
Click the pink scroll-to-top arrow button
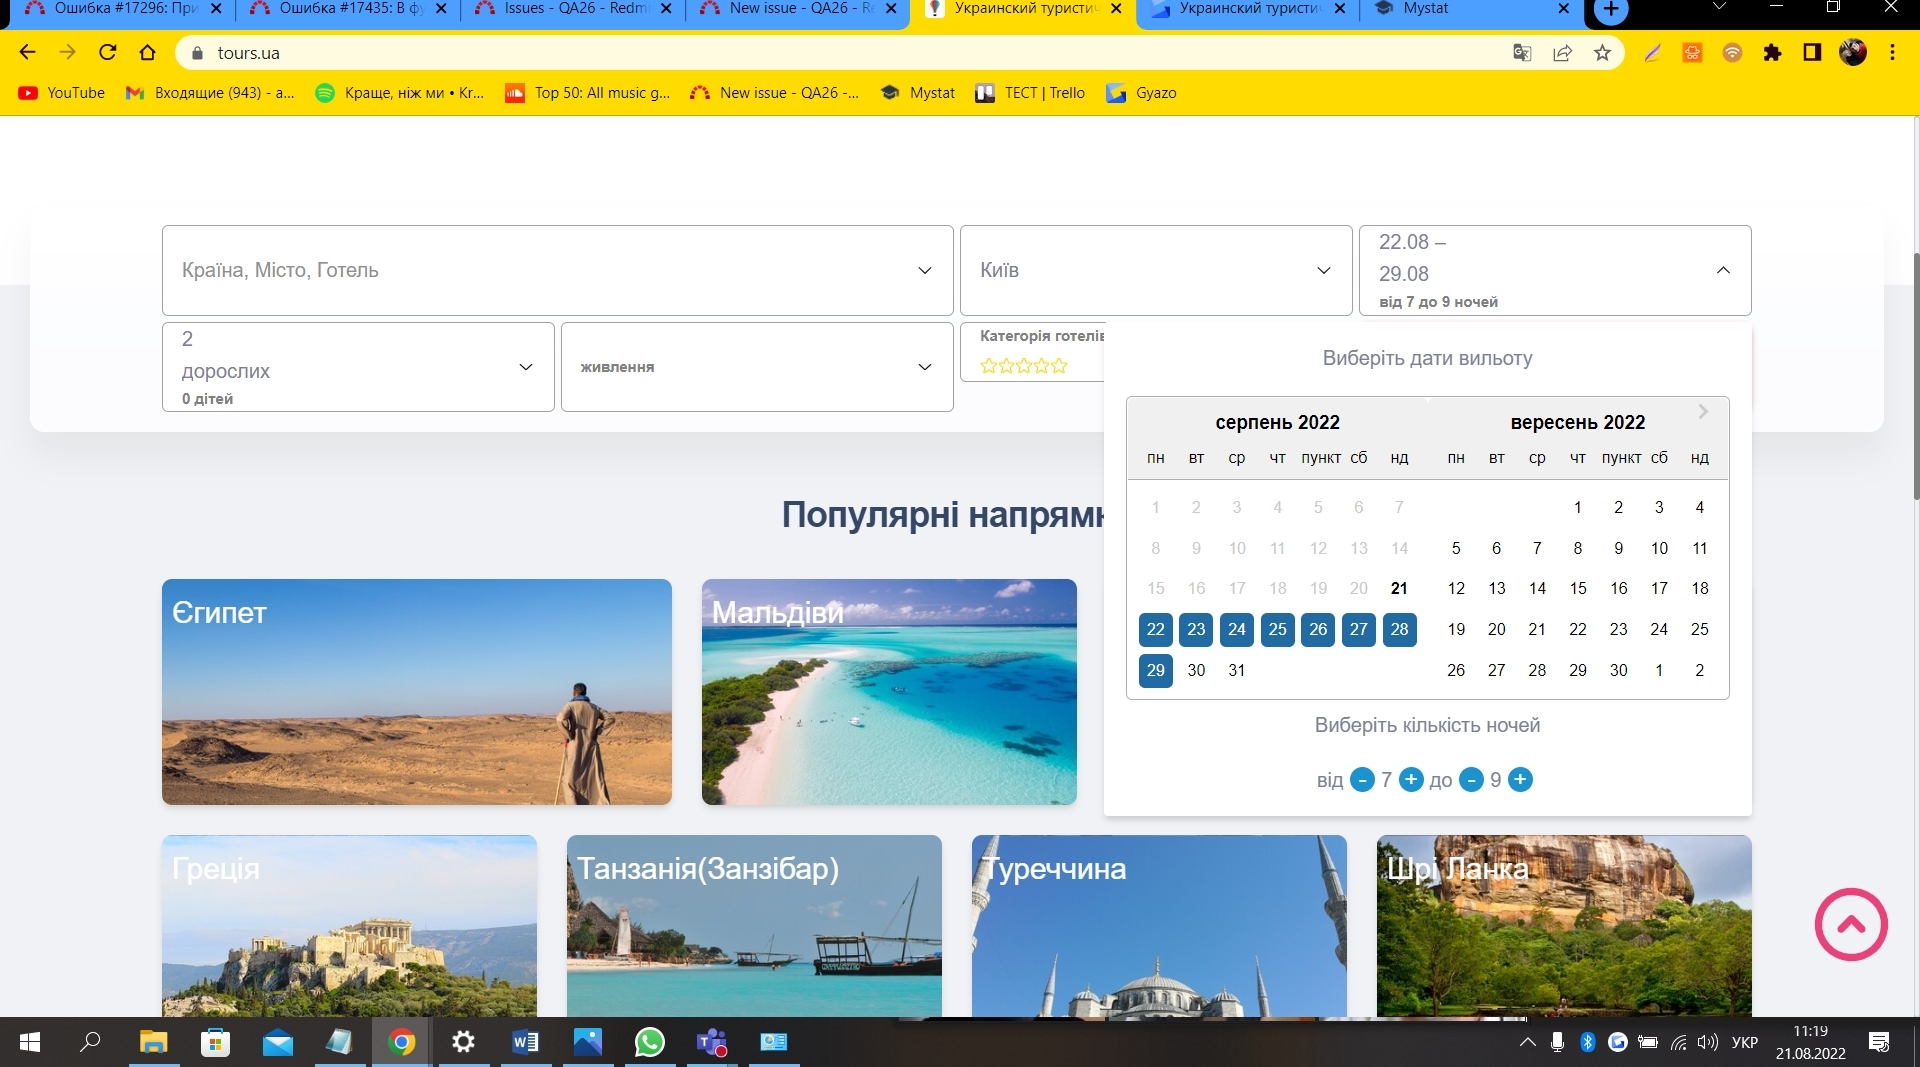(x=1851, y=925)
